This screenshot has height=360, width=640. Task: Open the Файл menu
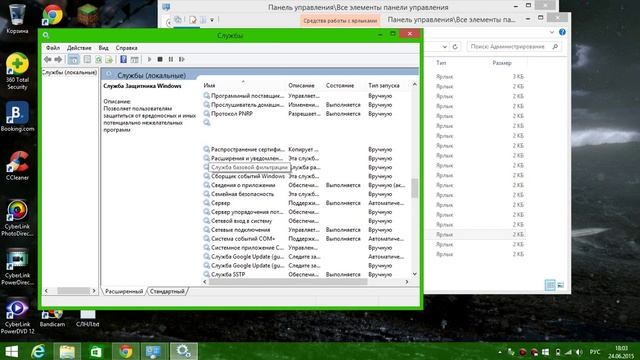click(53, 48)
